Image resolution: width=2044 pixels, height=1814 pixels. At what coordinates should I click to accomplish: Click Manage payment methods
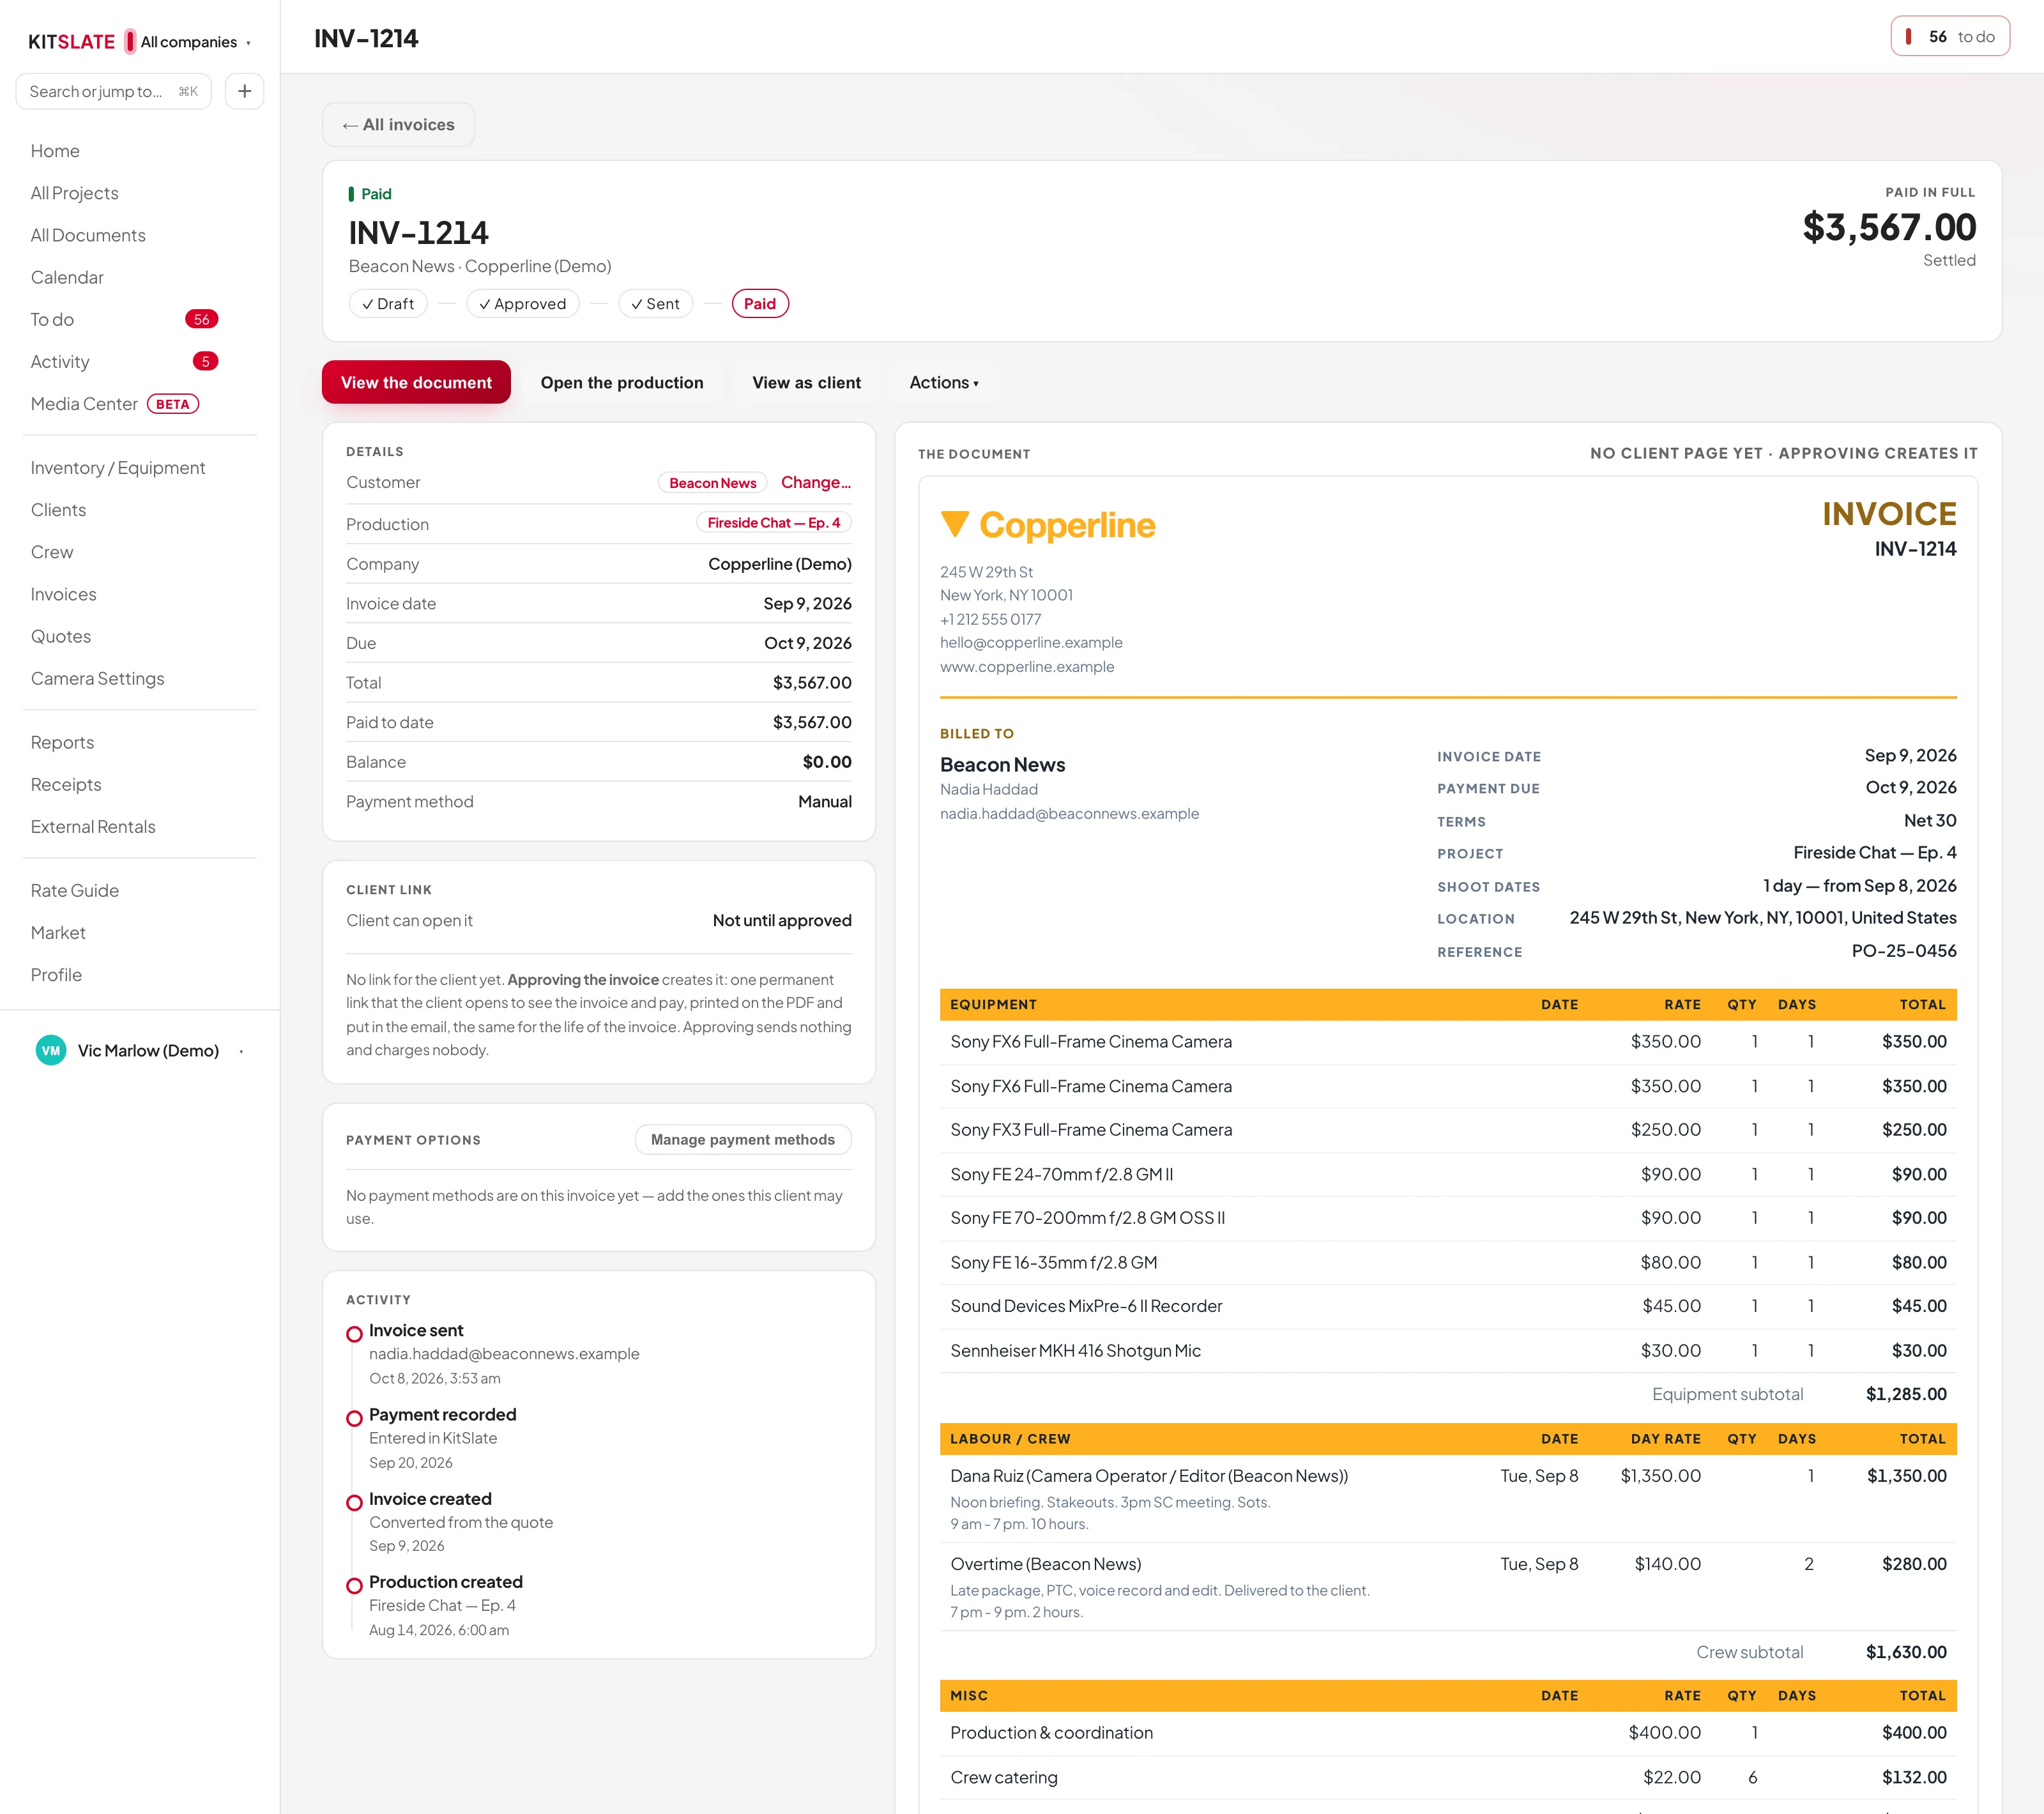click(743, 1139)
